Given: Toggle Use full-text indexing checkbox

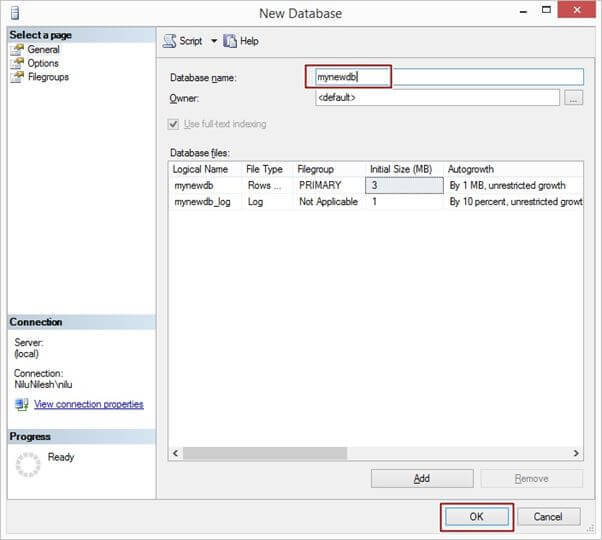Looking at the screenshot, I should tap(173, 124).
